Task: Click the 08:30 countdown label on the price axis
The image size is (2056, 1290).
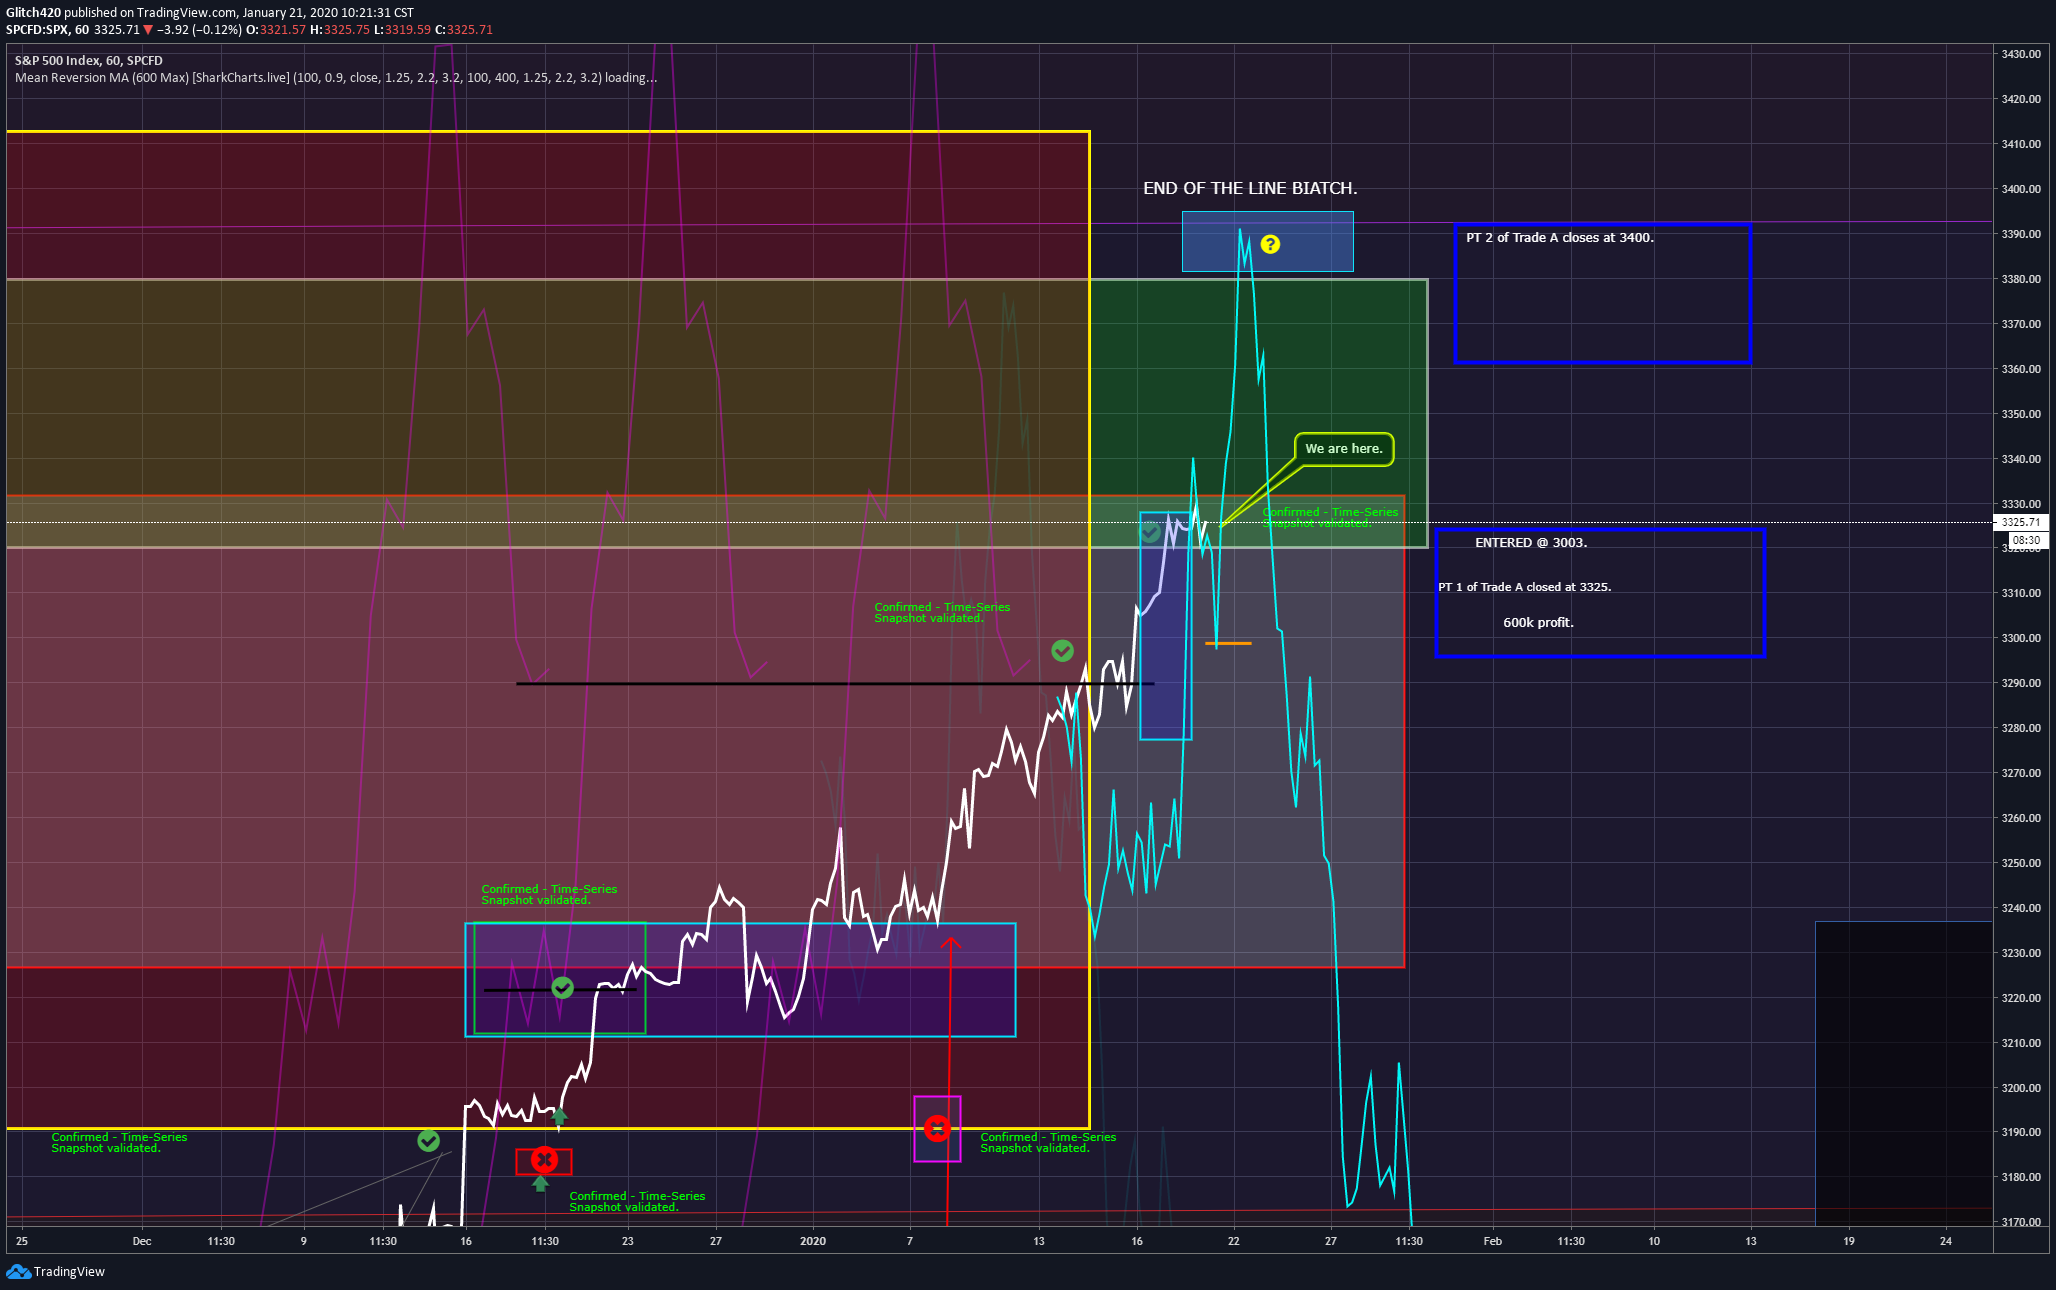Action: pyautogui.click(x=2026, y=540)
